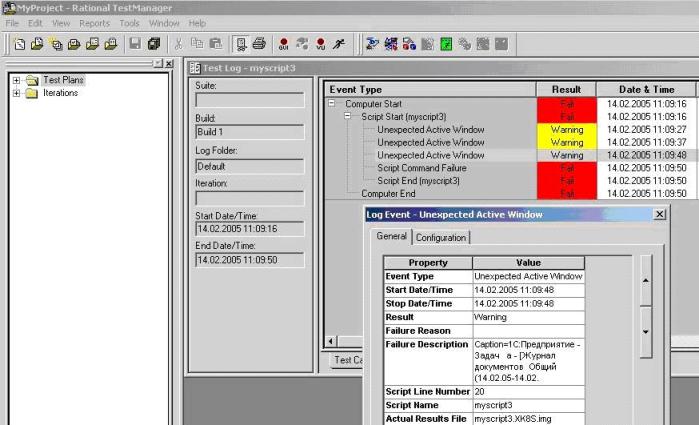Click the Build field showing Build 1

click(250, 132)
